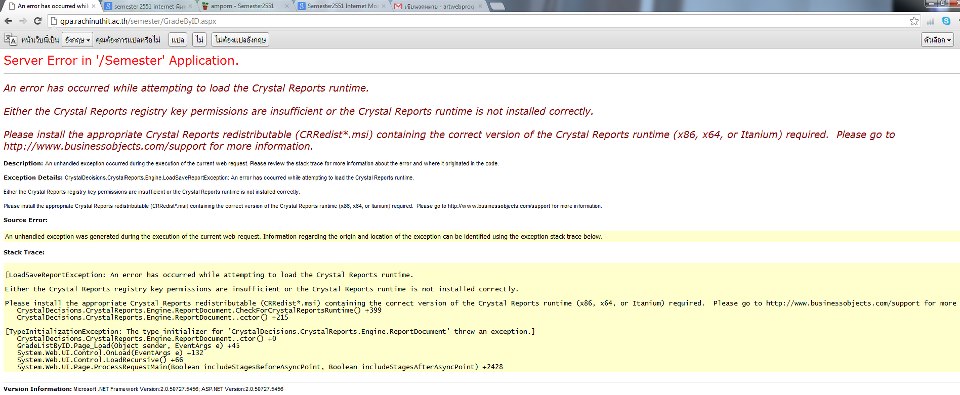Click the signal bars extension icon
This screenshot has height=395, width=960.
(930, 21)
